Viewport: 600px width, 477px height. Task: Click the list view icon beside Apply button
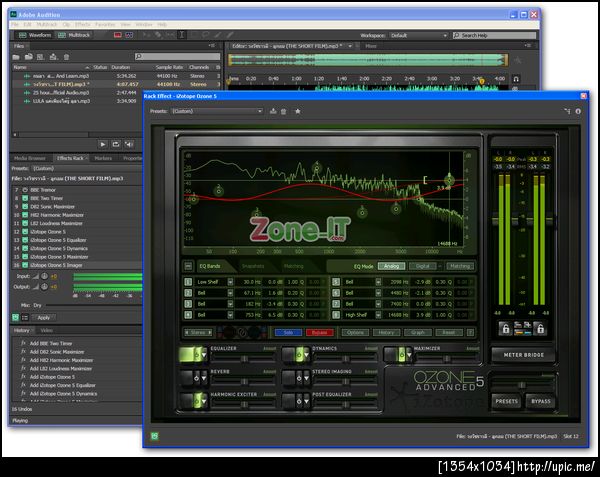pyautogui.click(x=25, y=317)
